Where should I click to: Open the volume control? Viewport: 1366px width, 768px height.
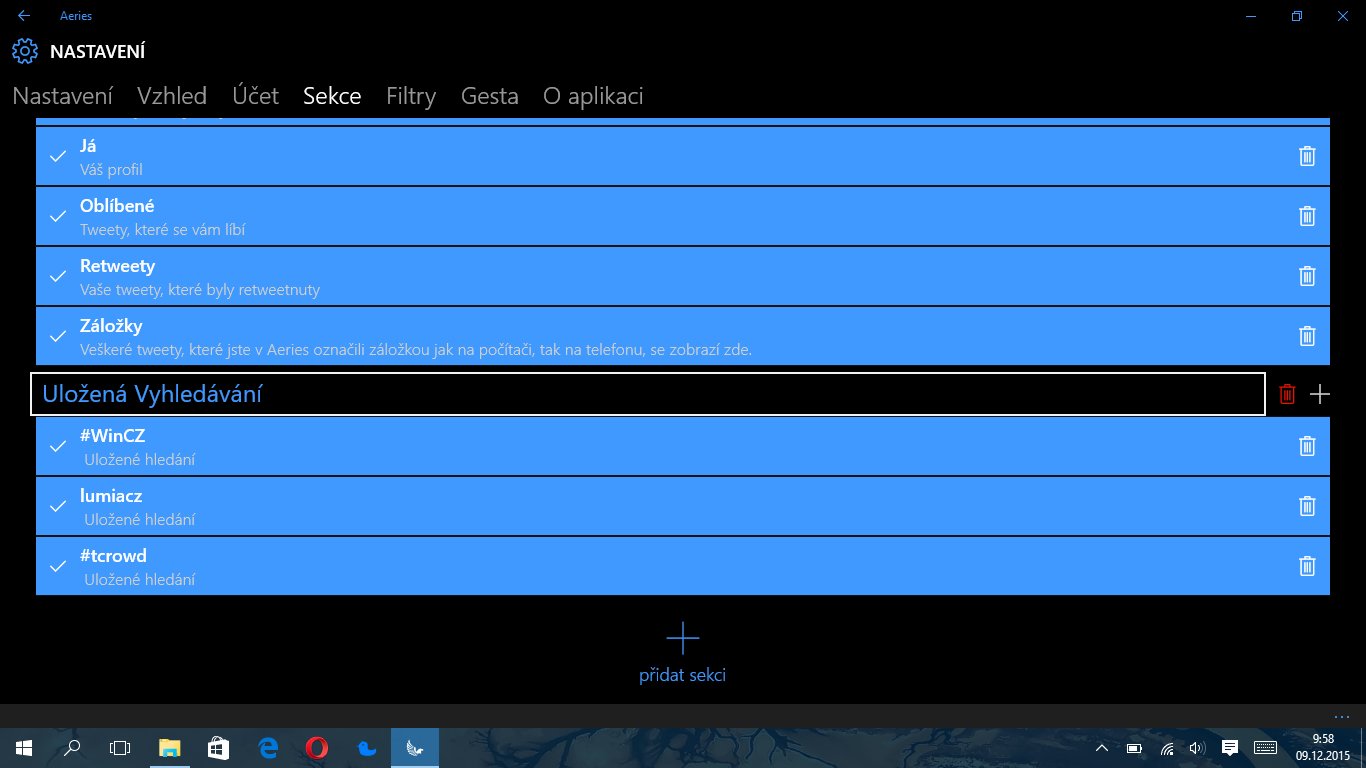1198,748
